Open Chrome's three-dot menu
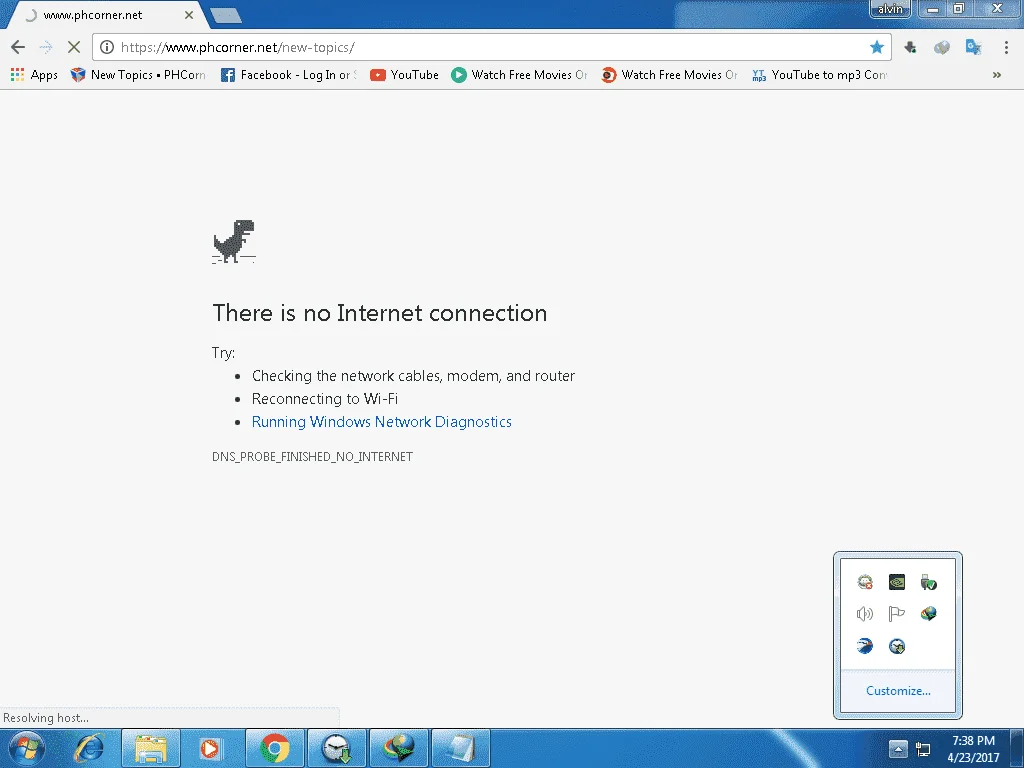 point(1006,47)
